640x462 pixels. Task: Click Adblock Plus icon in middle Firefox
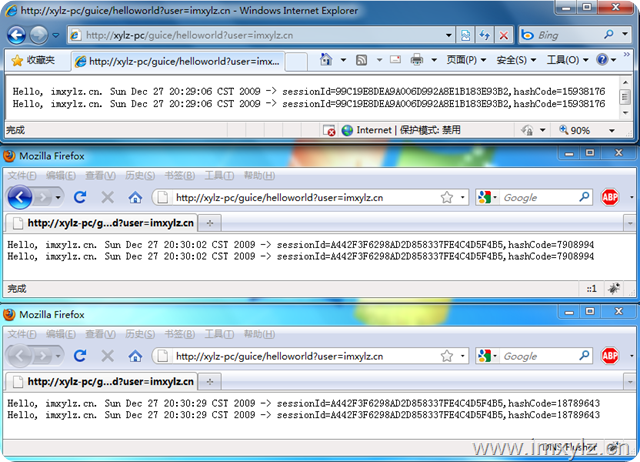tap(610, 198)
